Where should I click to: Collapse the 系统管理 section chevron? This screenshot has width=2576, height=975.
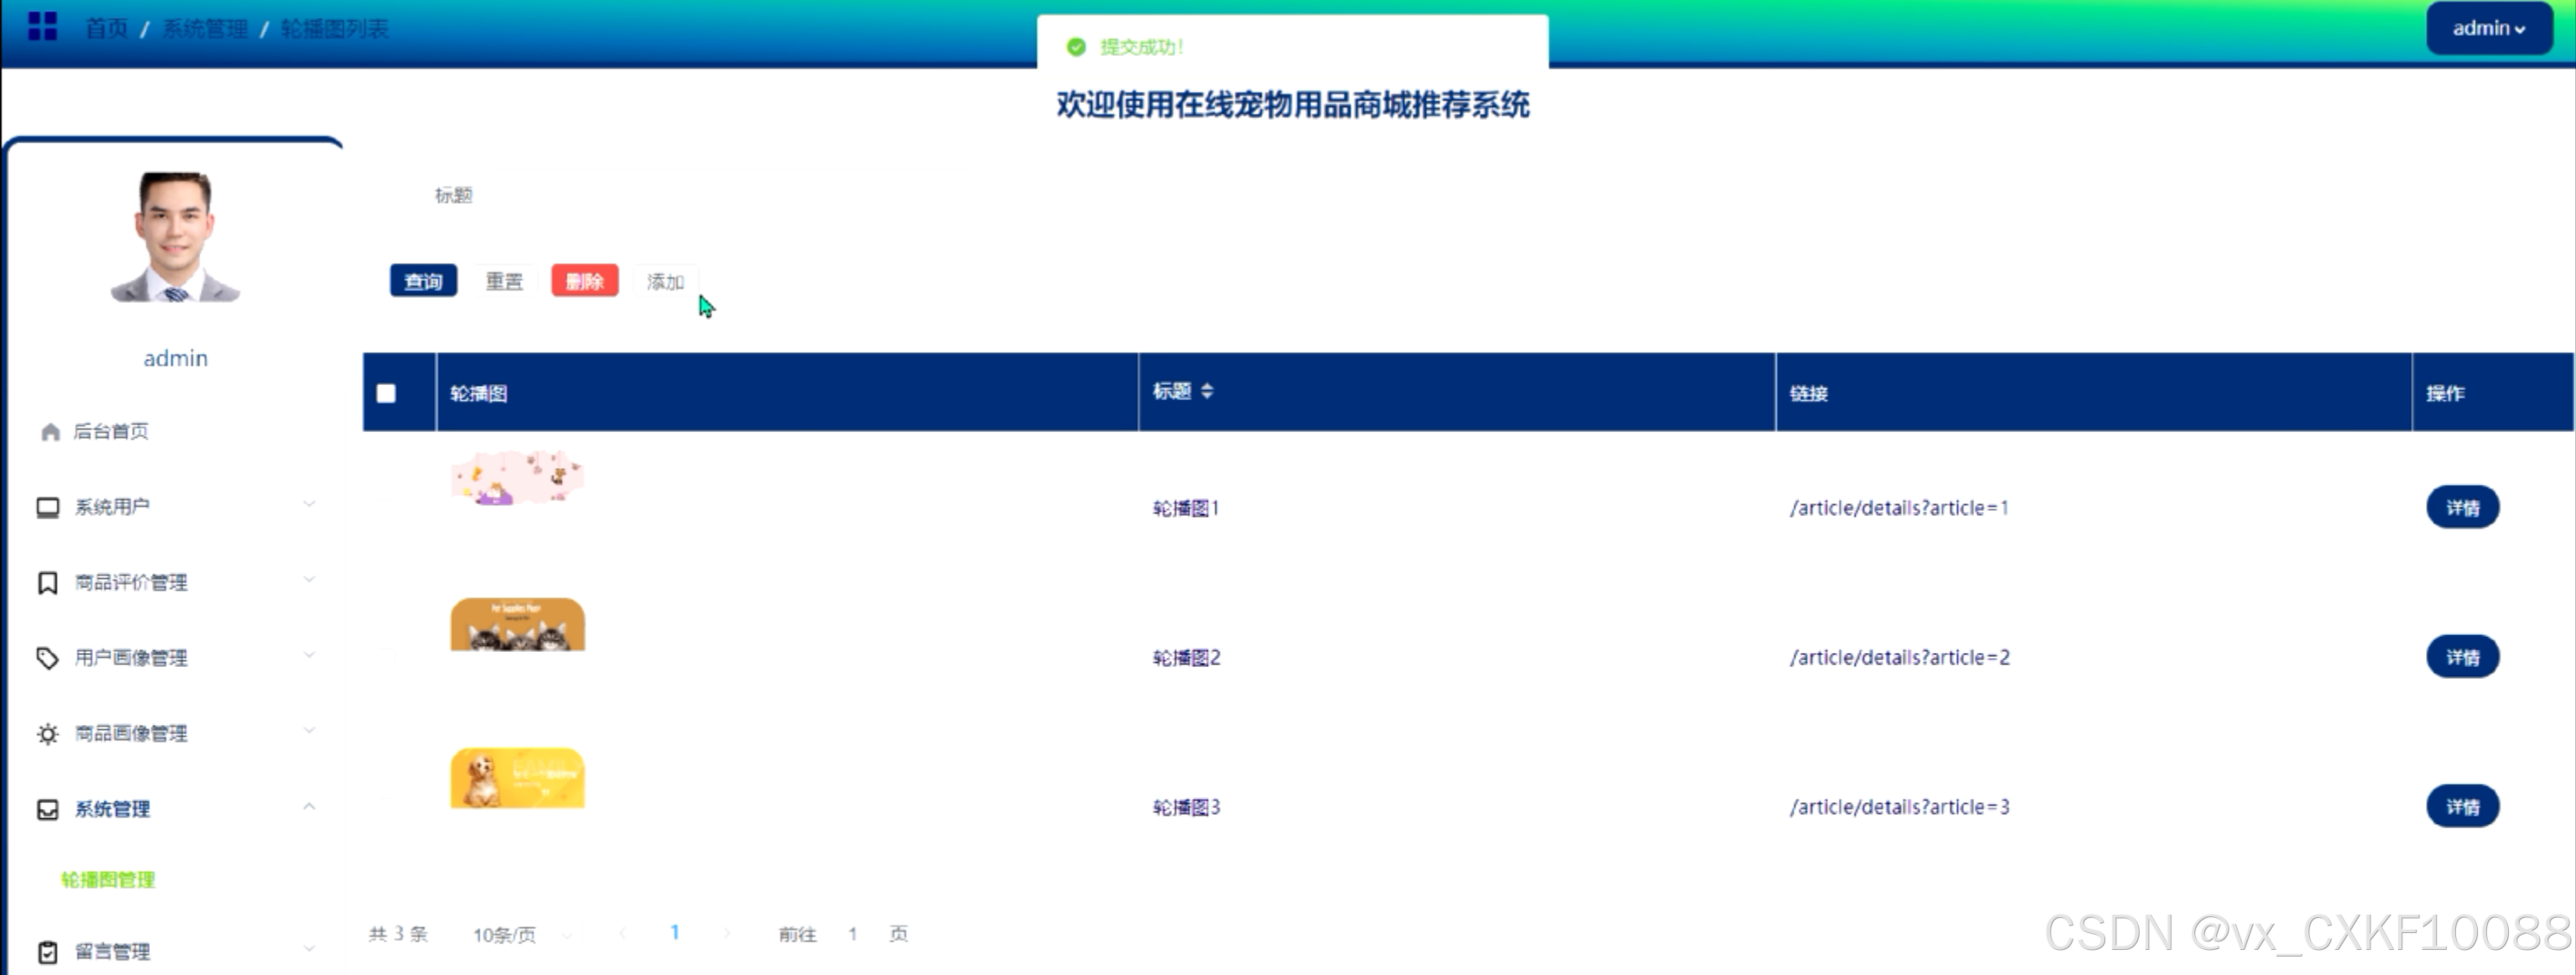click(309, 806)
